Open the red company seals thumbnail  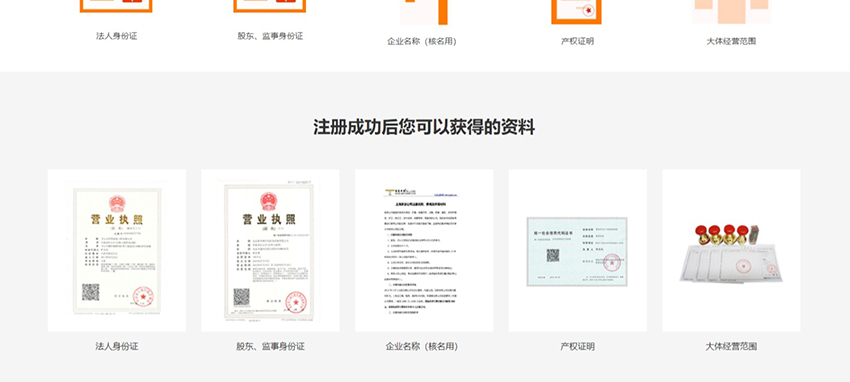click(731, 250)
